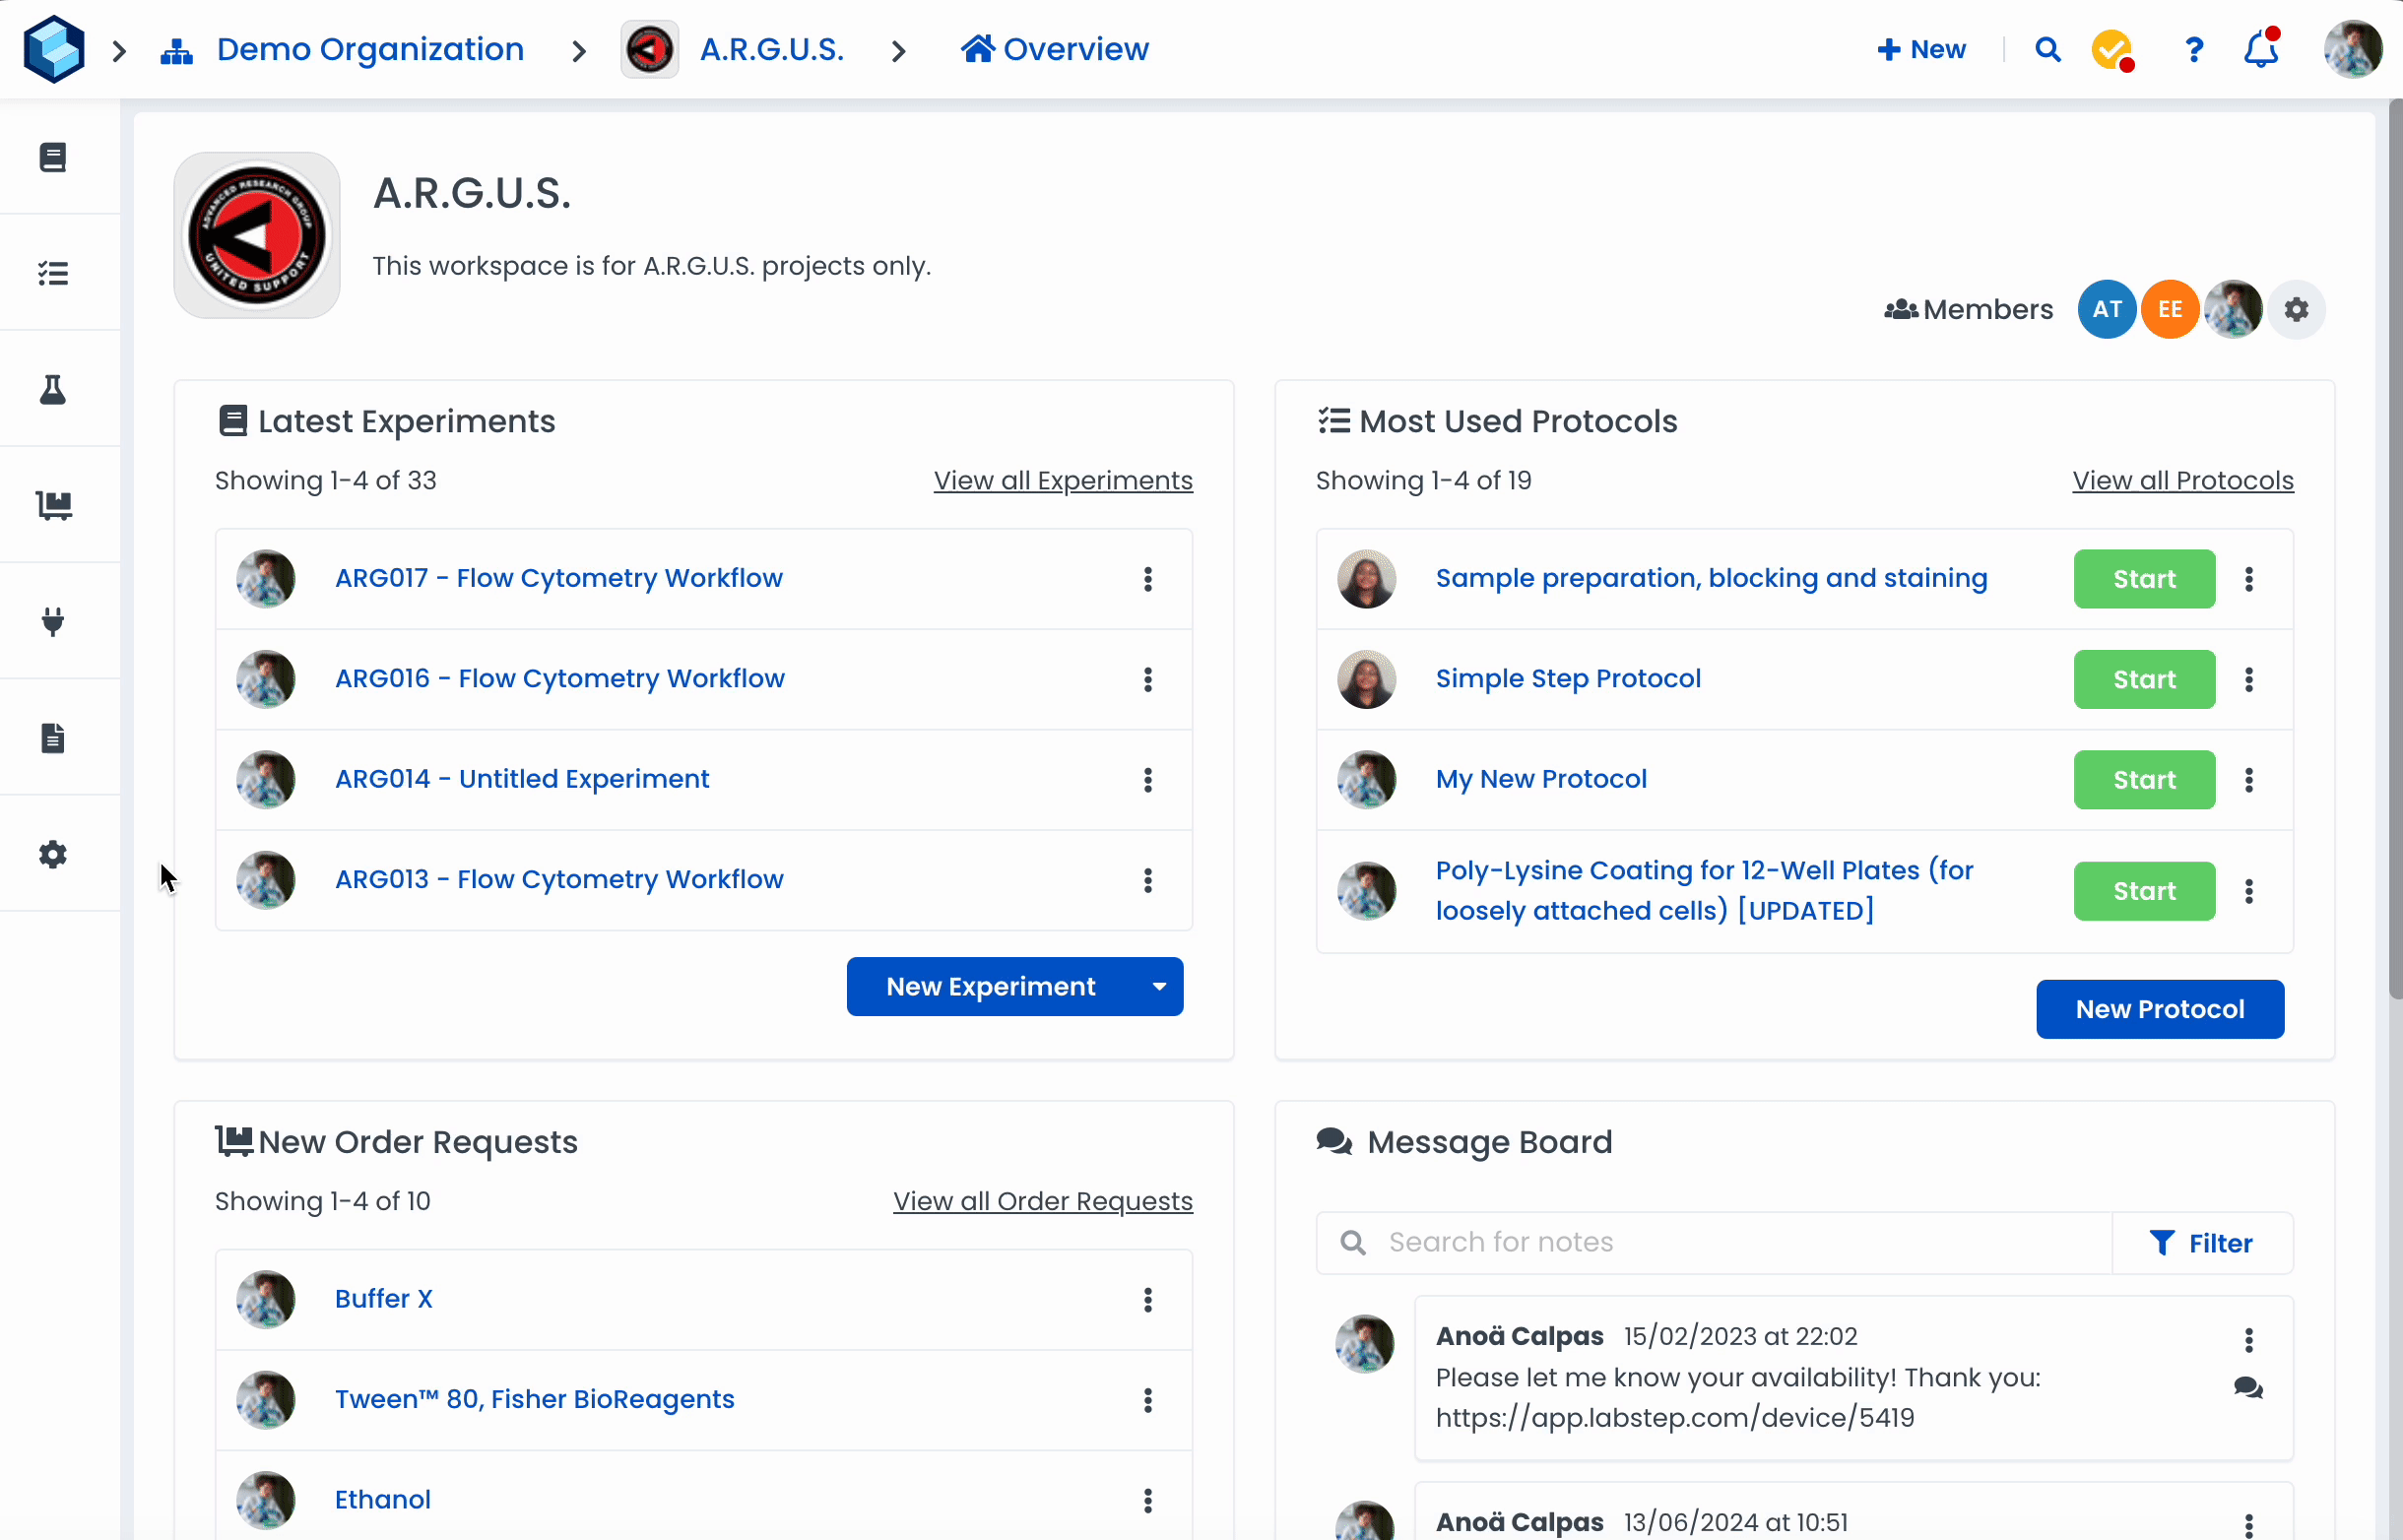This screenshot has width=2403, height=1540.
Task: Go to Demo Organization breadcrumb
Action: pyautogui.click(x=370, y=49)
